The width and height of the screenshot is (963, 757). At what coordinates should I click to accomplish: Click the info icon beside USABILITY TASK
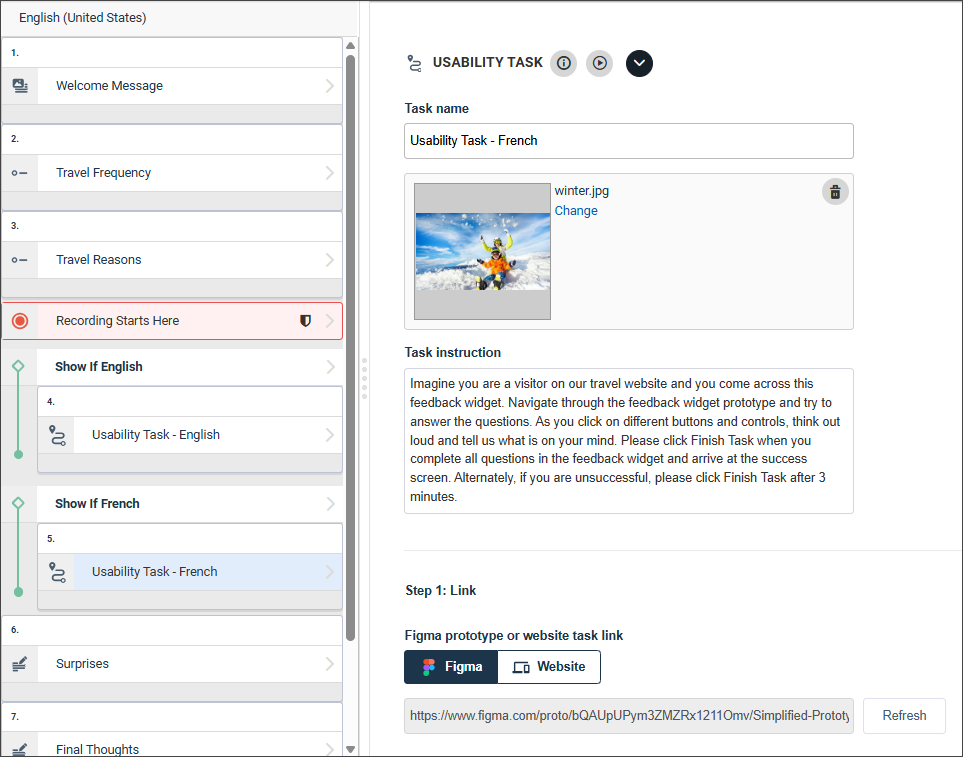(563, 63)
